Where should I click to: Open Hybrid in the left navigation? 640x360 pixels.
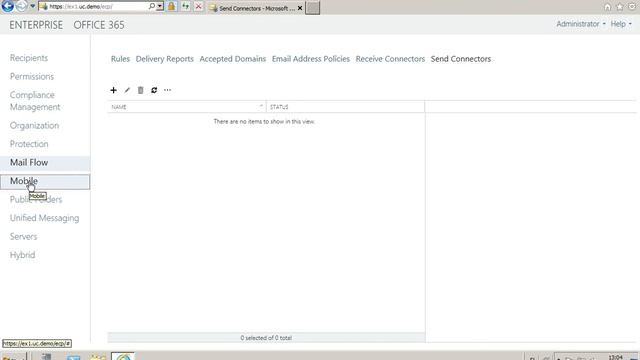coord(22,255)
